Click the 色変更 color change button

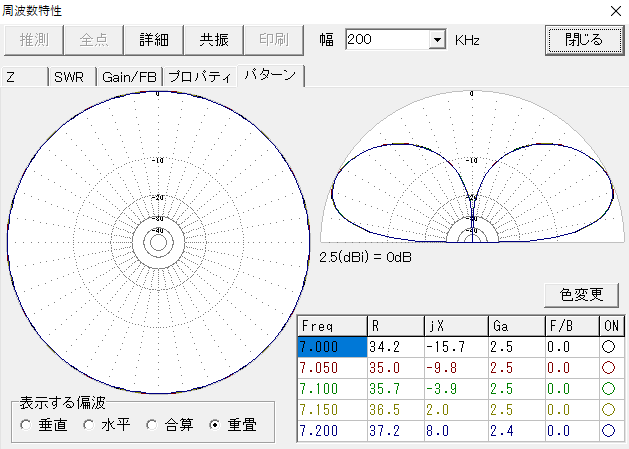[581, 295]
